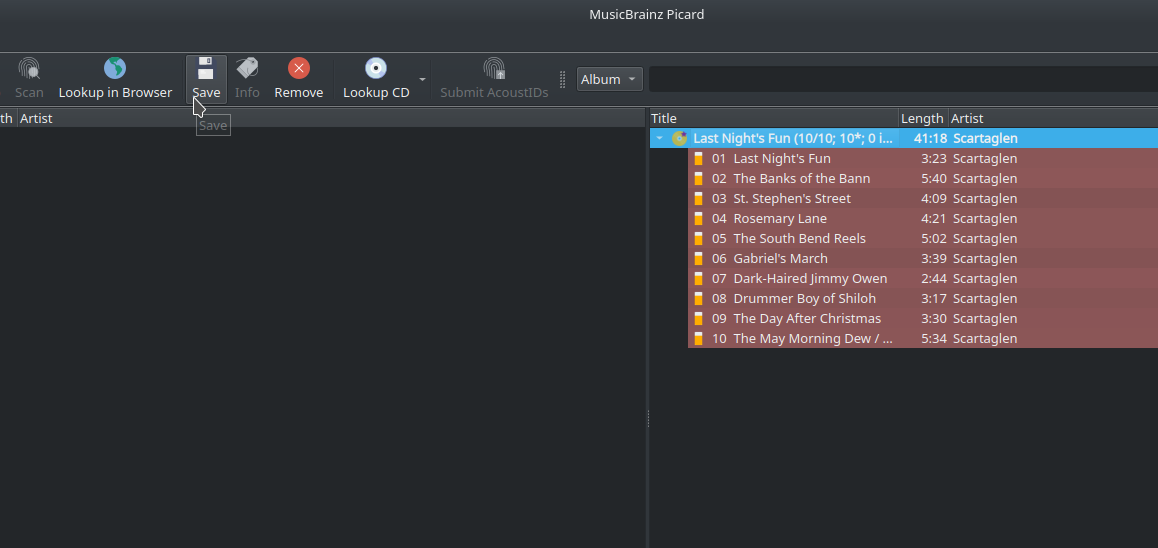1158x548 pixels.
Task: Click length 4:09 of track 03
Action: (x=933, y=199)
